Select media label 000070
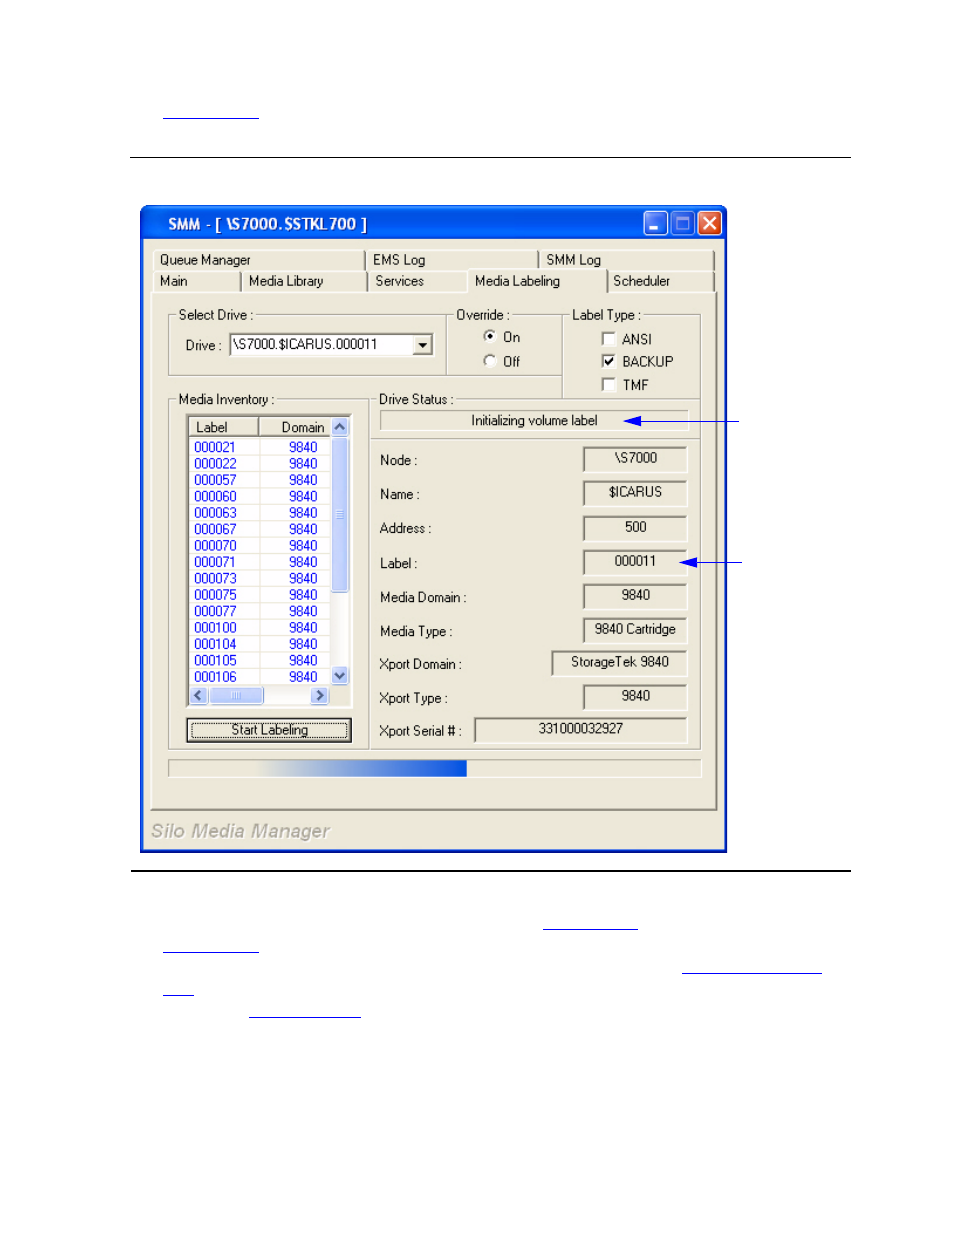The width and height of the screenshot is (954, 1235). click(215, 546)
